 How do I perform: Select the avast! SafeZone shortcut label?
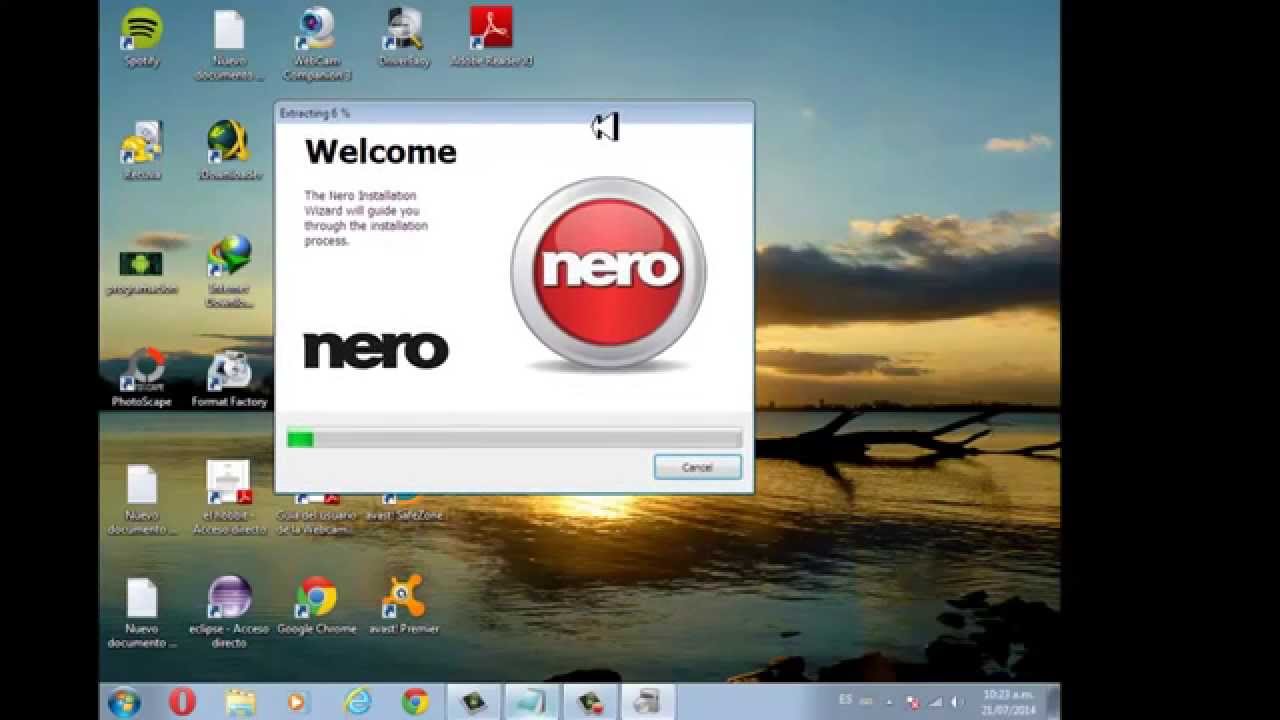click(x=404, y=515)
